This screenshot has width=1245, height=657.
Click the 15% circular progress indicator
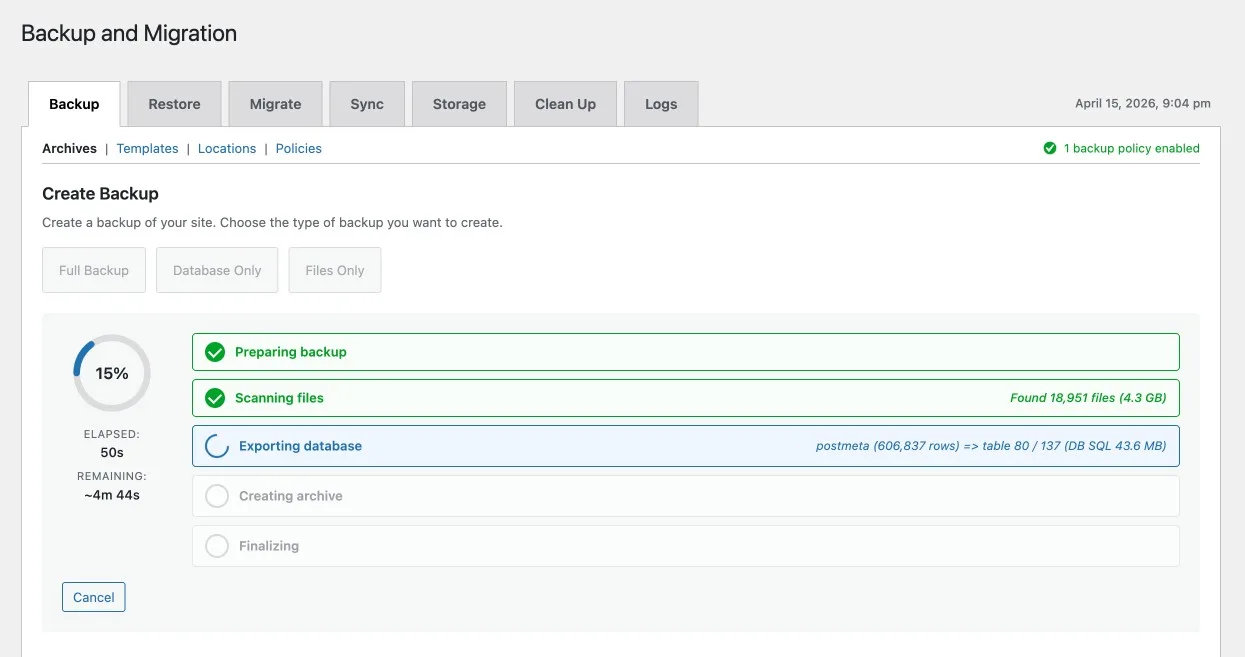point(112,373)
